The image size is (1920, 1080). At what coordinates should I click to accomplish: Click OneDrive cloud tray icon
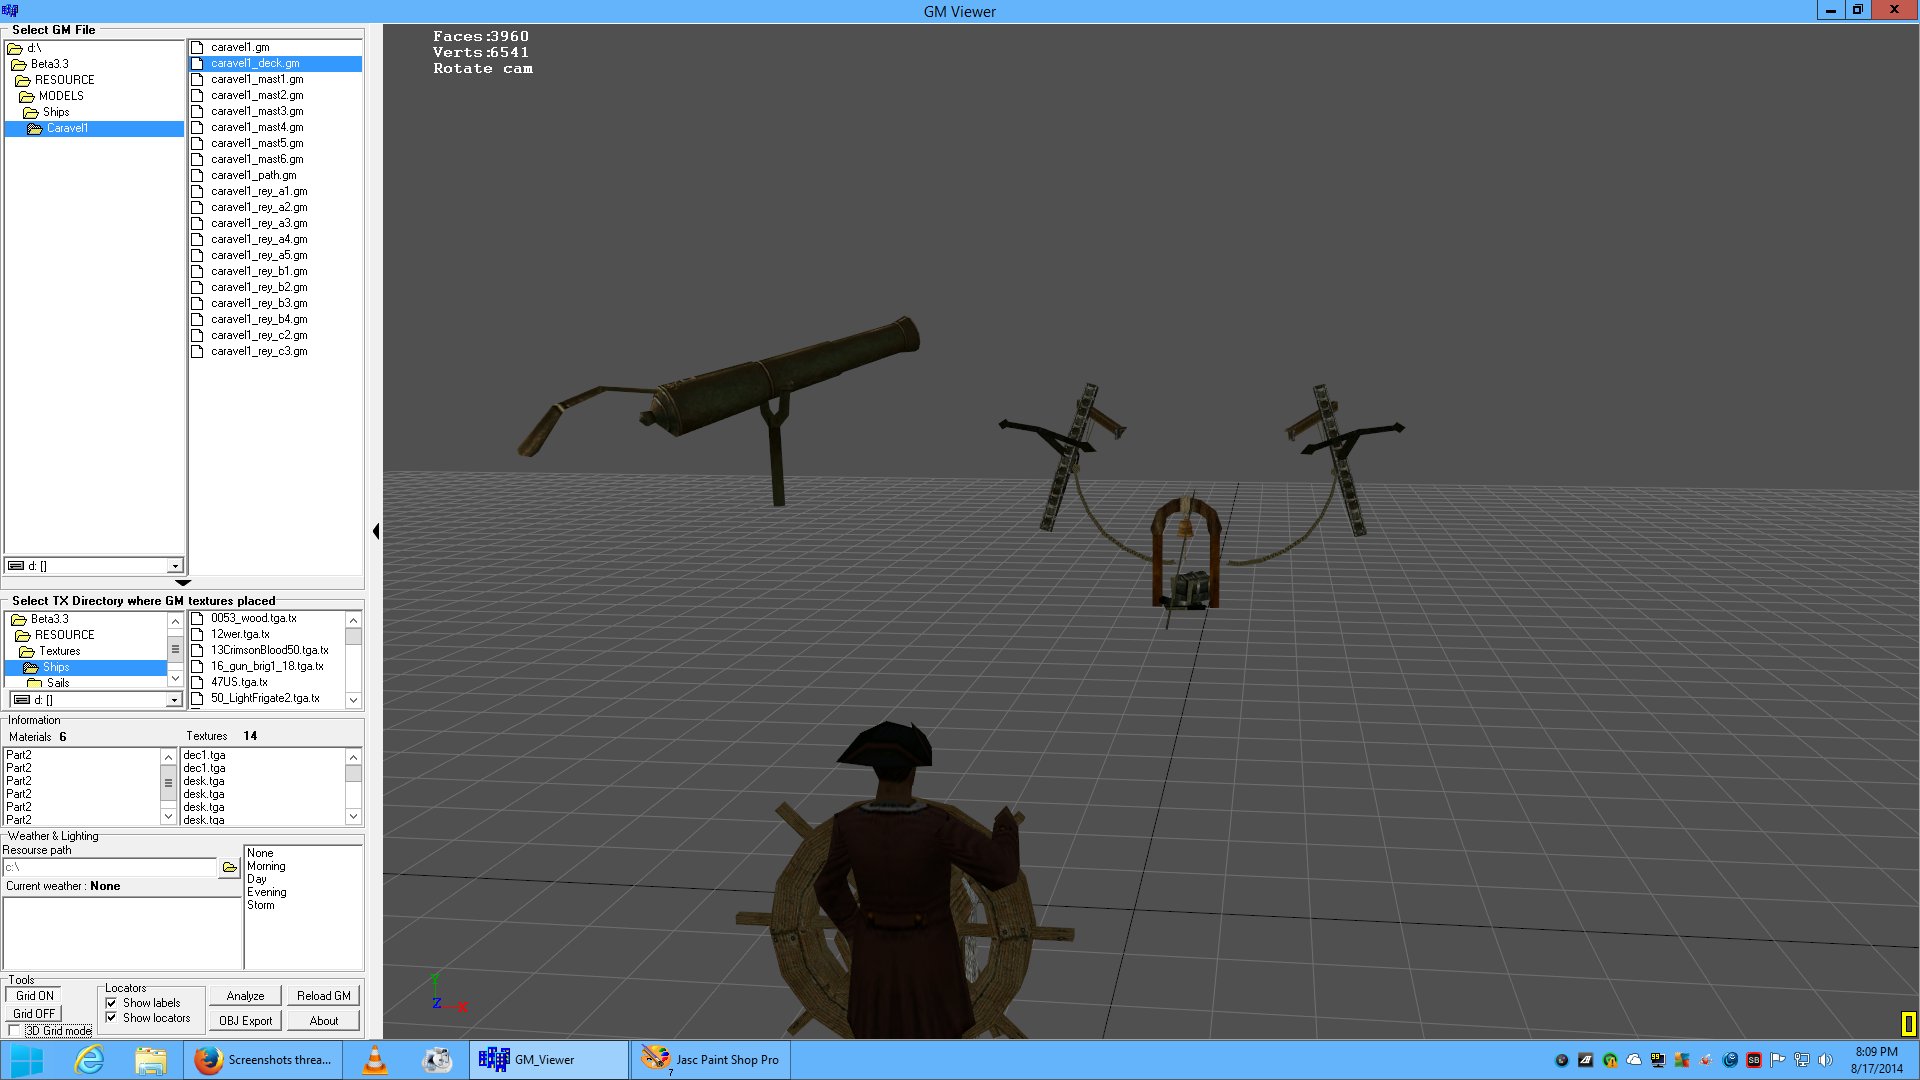click(x=1634, y=1060)
